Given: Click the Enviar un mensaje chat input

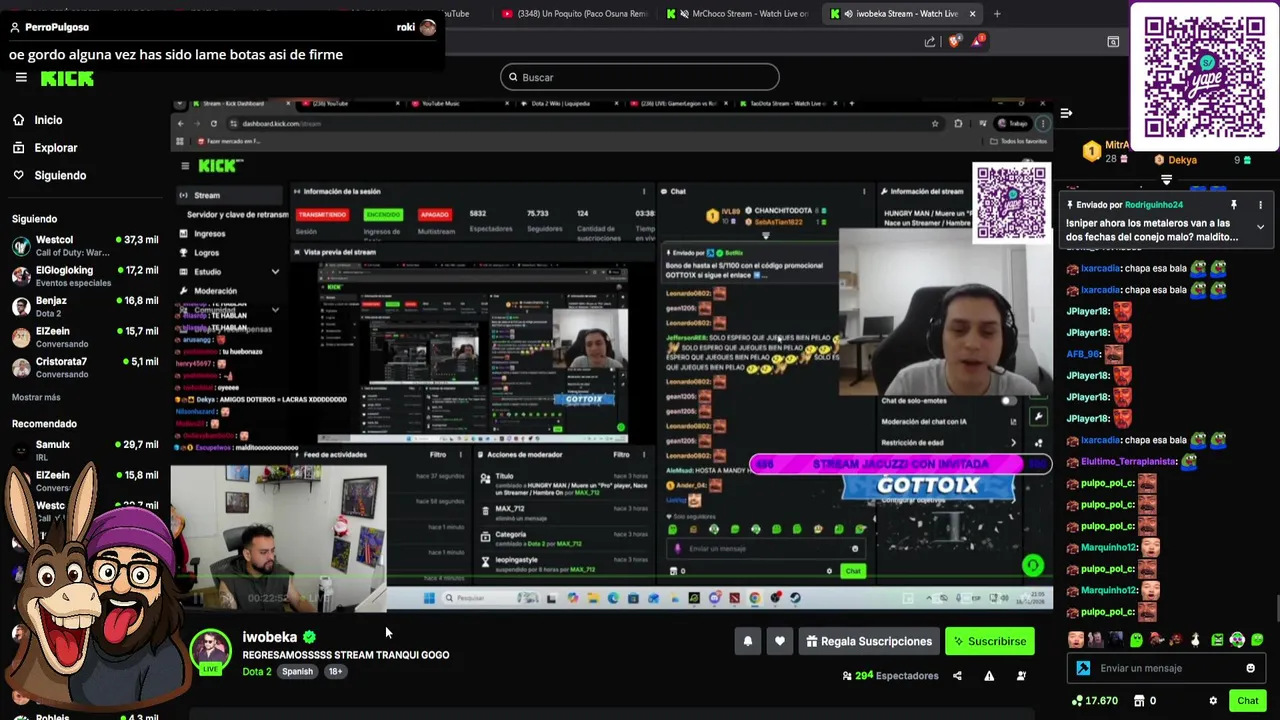Looking at the screenshot, I should point(1167,668).
